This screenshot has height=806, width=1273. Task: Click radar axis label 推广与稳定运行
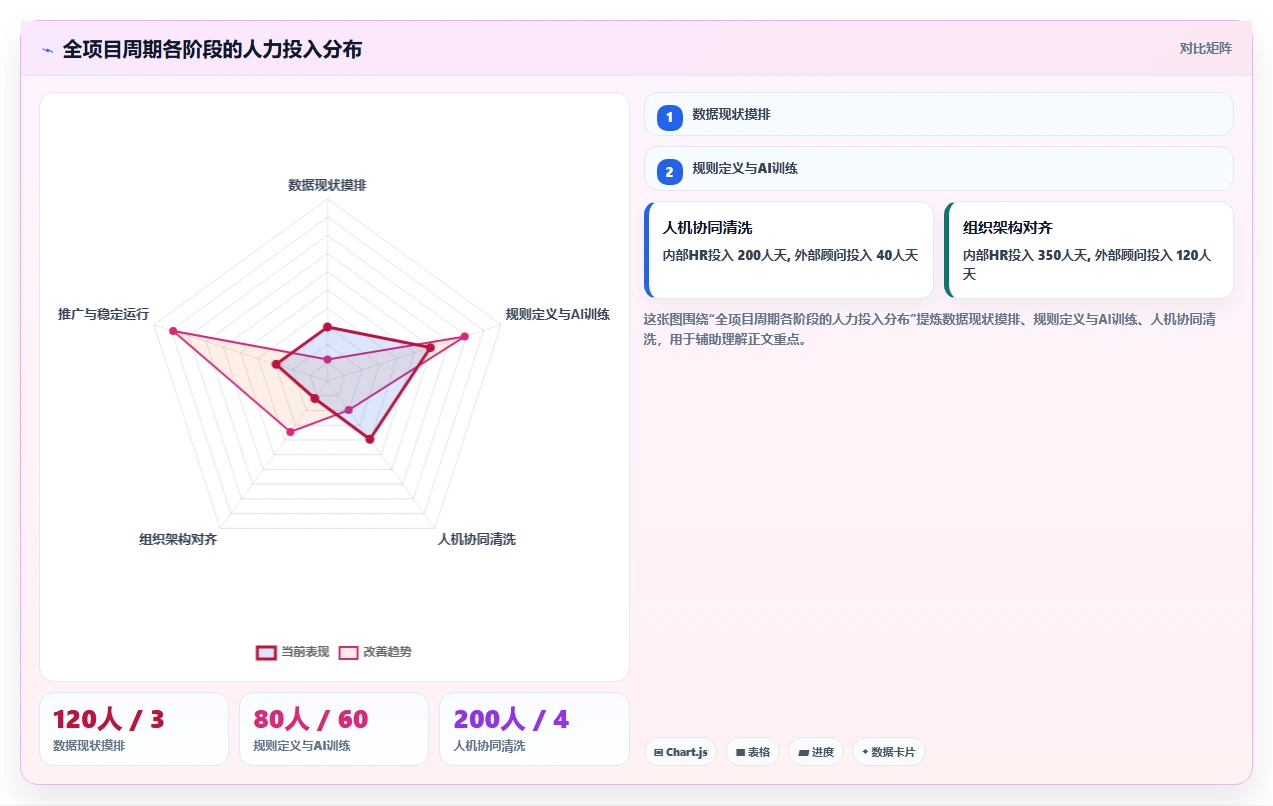pyautogui.click(x=104, y=314)
